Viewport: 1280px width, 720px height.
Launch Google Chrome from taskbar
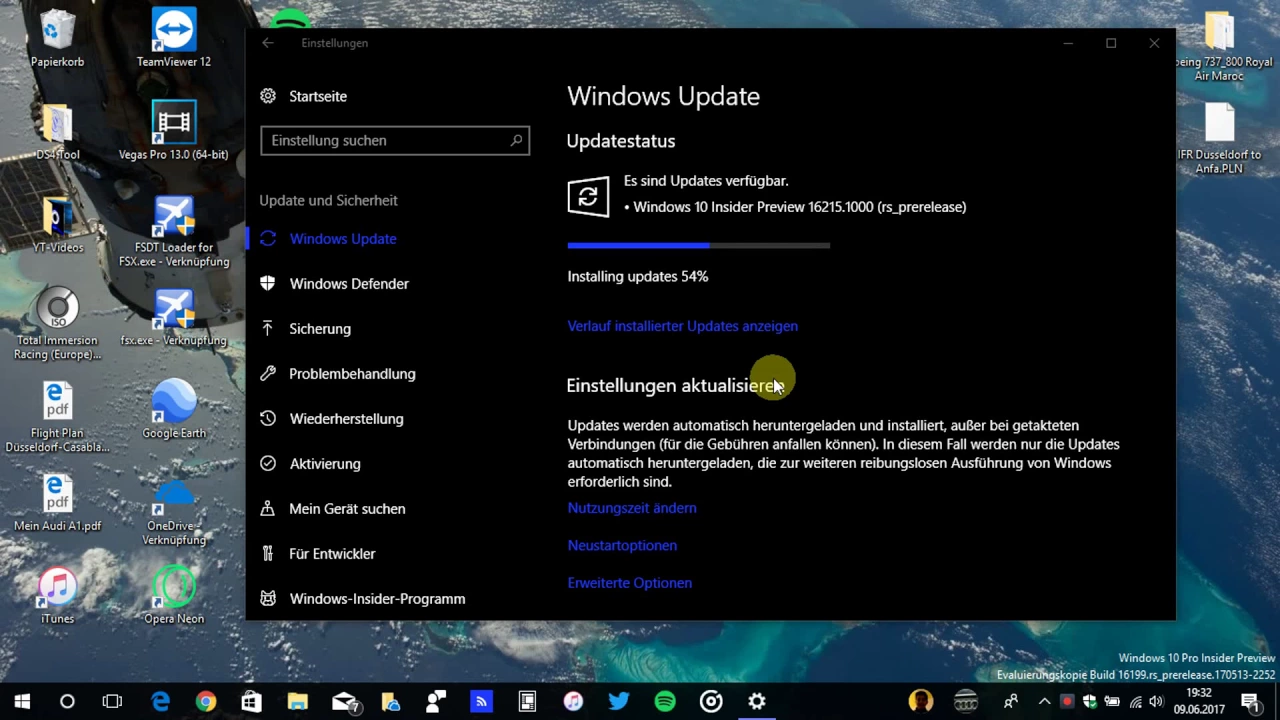point(206,701)
